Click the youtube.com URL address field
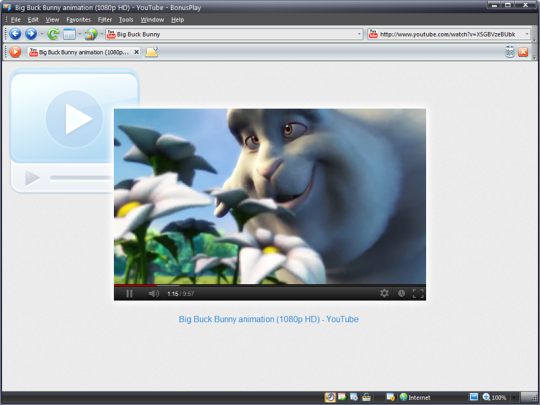The height and width of the screenshot is (405, 540). [x=449, y=34]
